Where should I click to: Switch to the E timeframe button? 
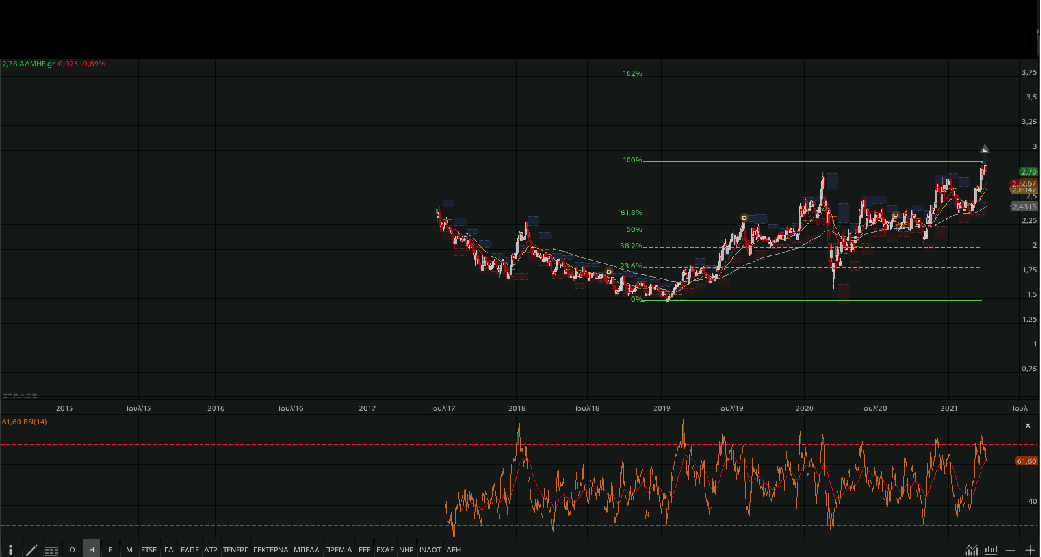[x=110, y=549]
